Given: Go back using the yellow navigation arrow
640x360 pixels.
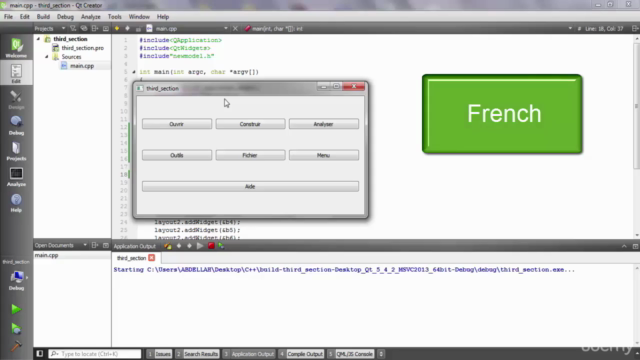Looking at the screenshot, I should 117,29.
